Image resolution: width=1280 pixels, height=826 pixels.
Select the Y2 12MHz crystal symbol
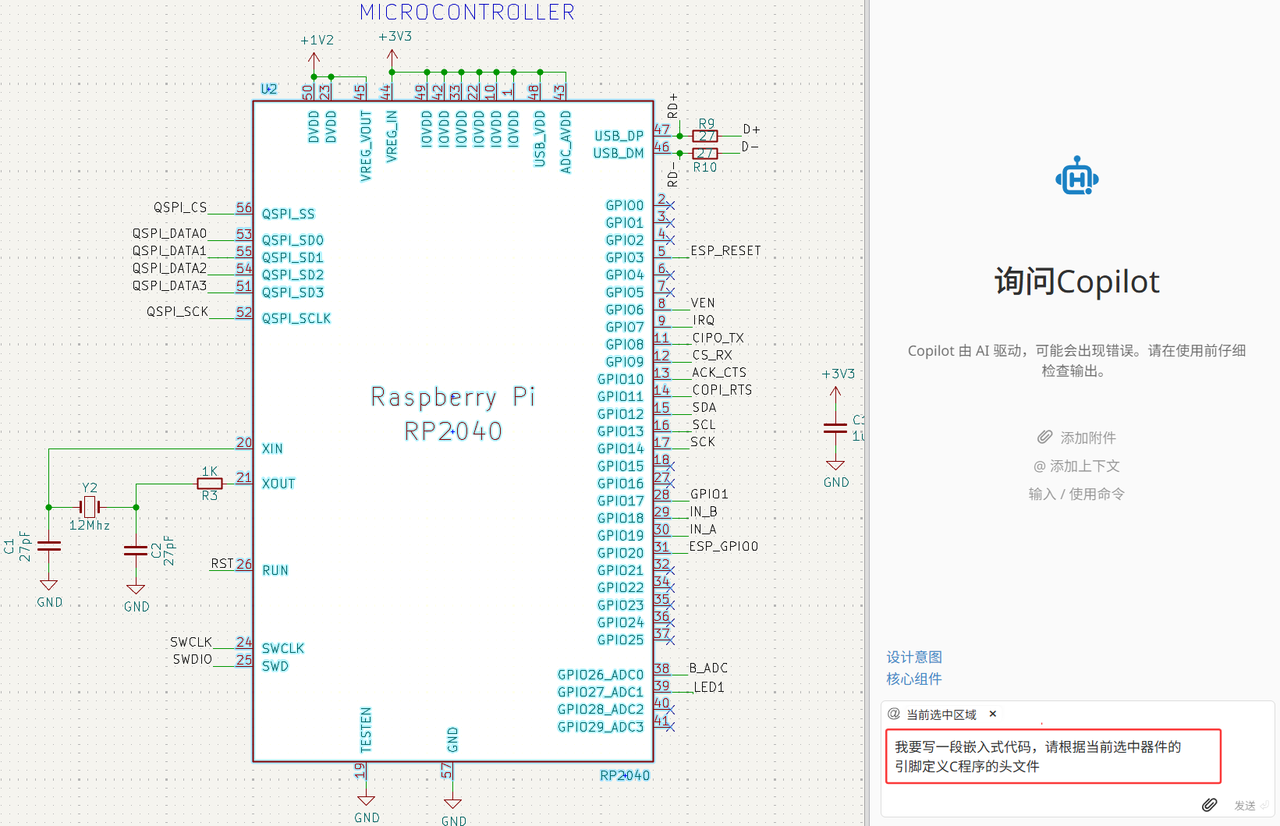[x=91, y=507]
